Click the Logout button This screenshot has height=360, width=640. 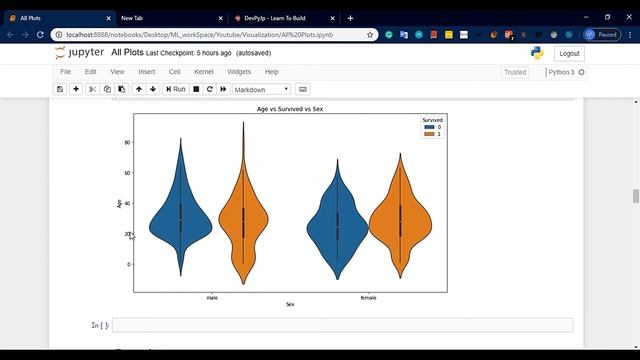point(569,53)
